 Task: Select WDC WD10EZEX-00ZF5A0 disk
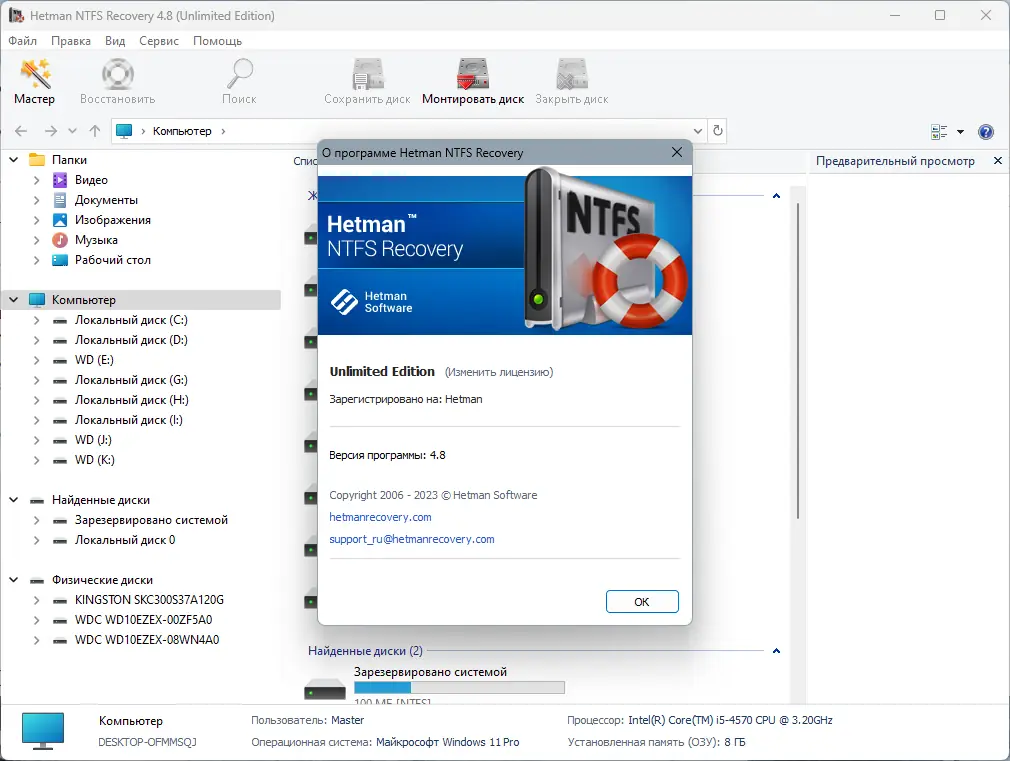pos(143,620)
